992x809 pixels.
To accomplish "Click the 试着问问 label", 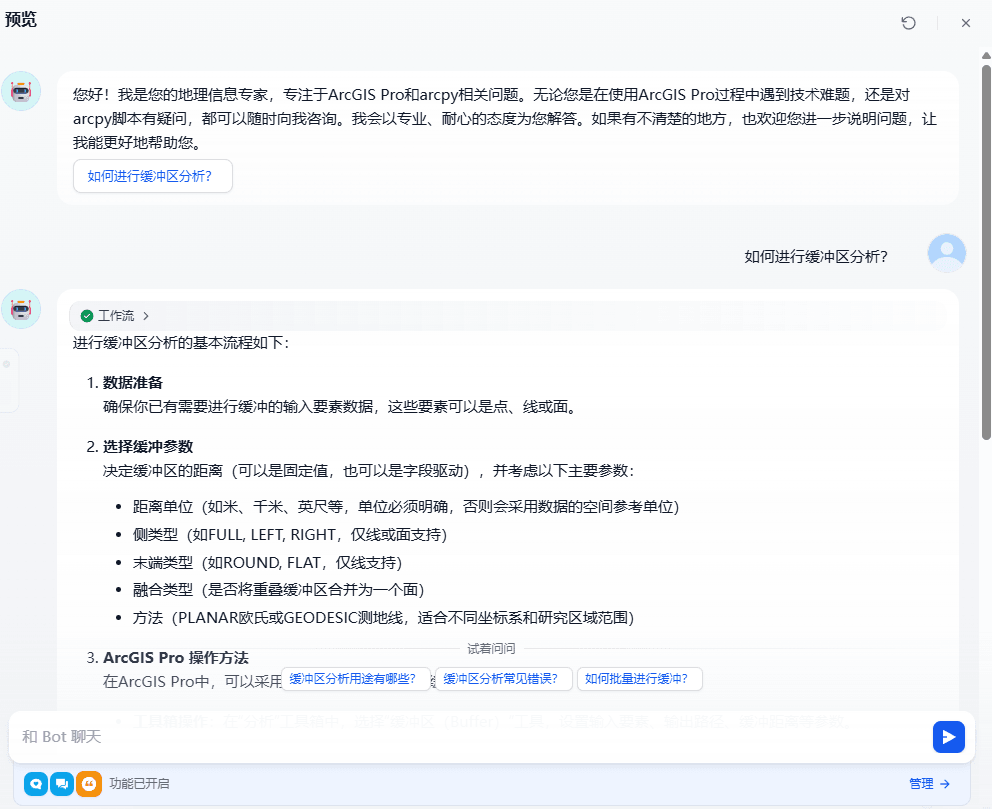I will 491,648.
